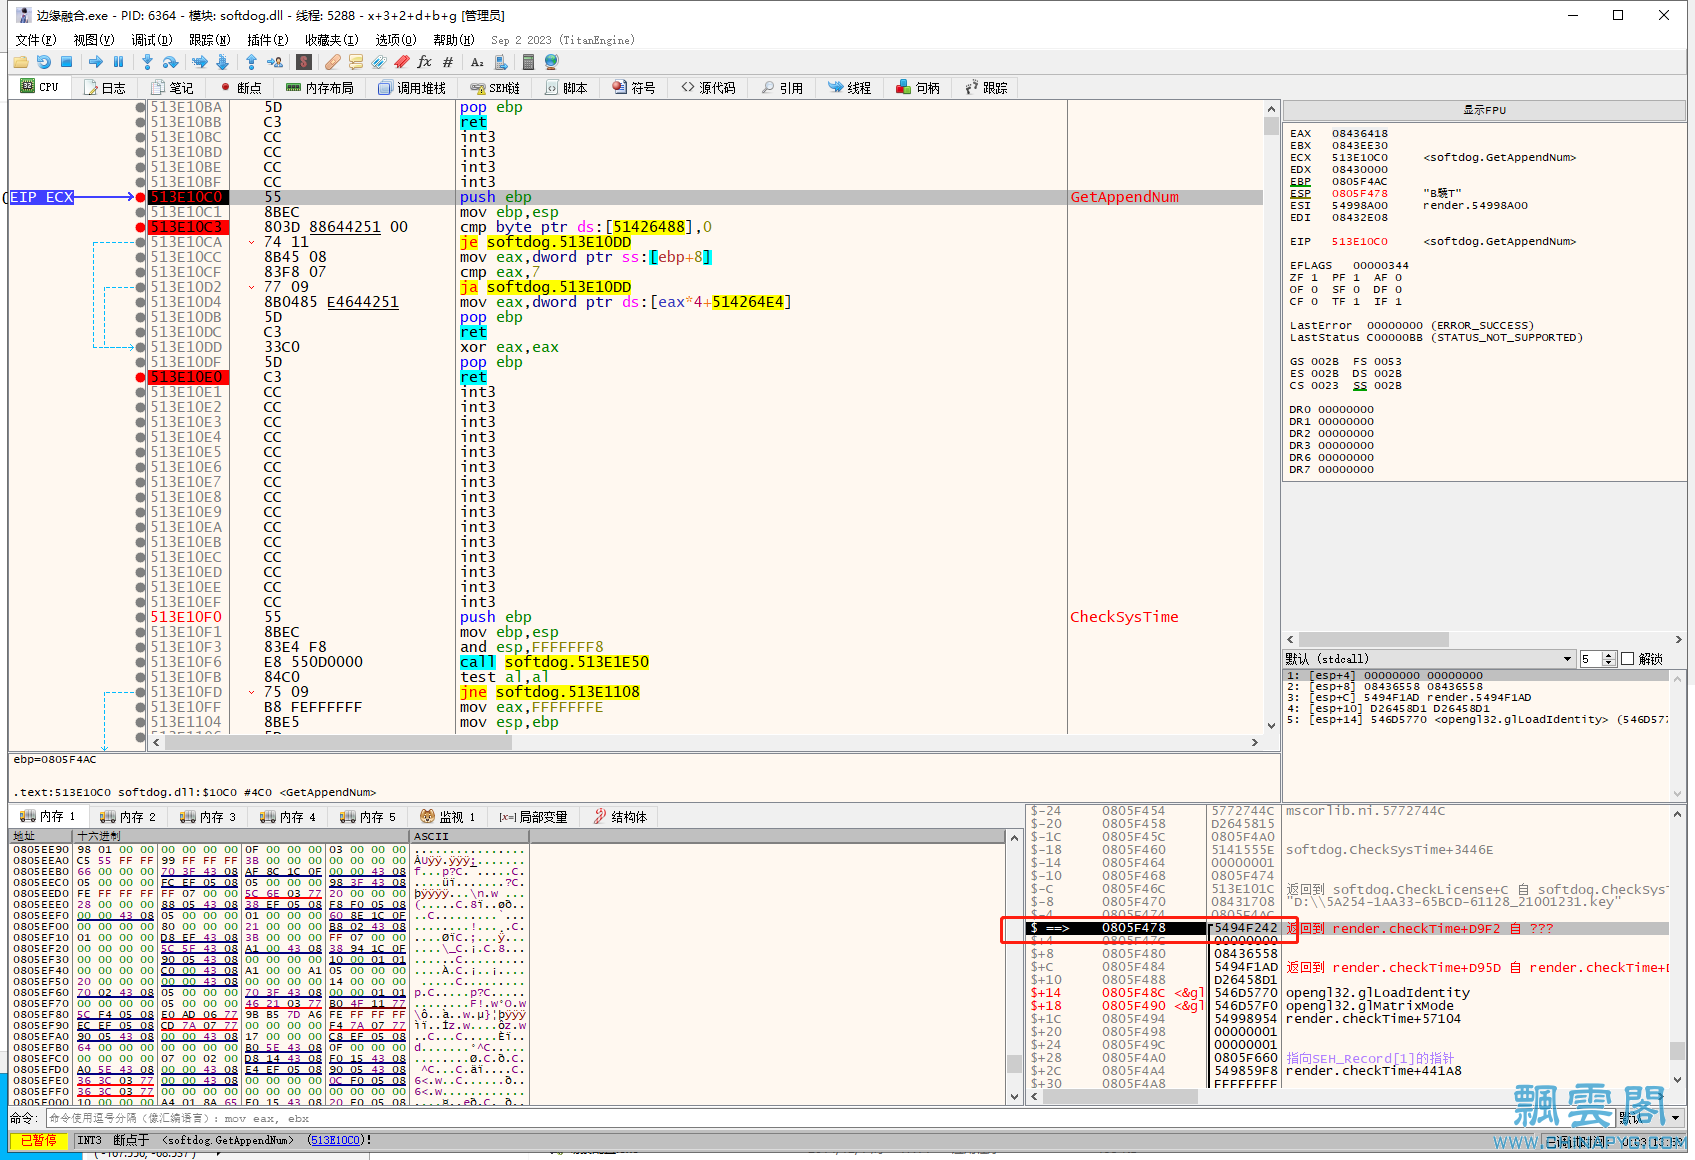Open the intermodular calls icon
The height and width of the screenshot is (1160, 1695).
500,62
